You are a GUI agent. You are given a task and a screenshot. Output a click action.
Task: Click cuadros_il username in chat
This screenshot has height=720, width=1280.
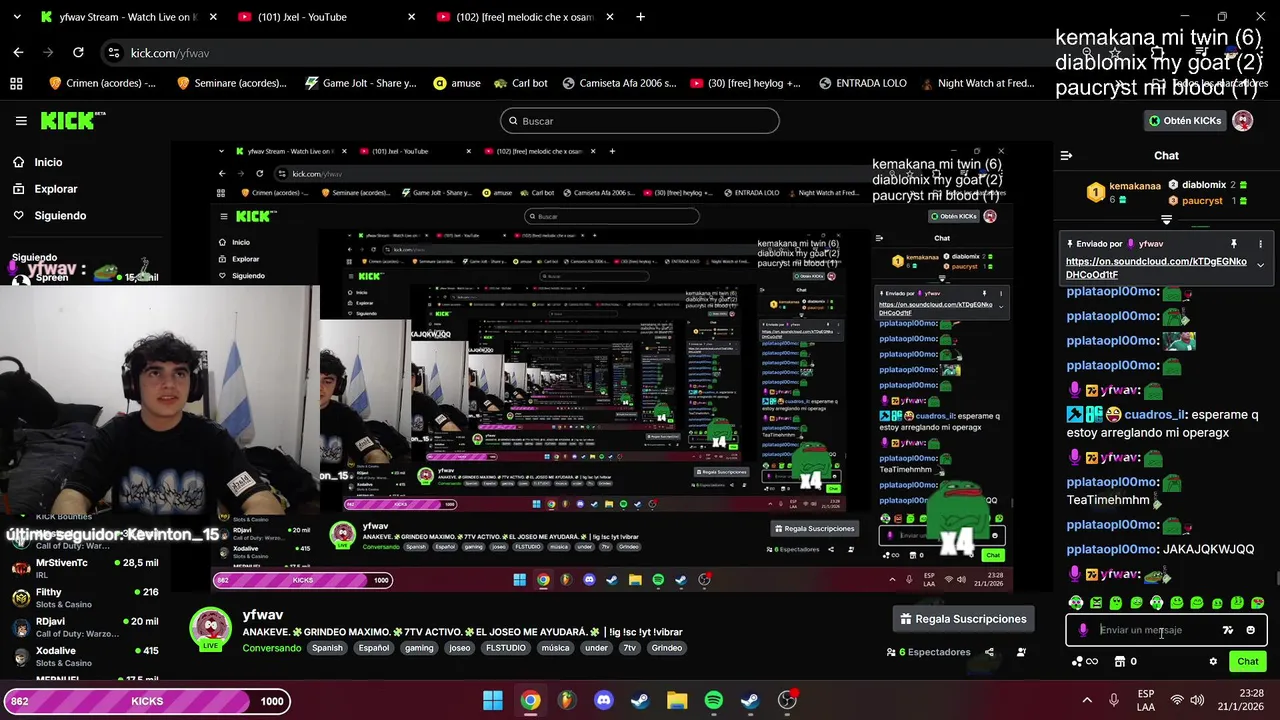[x=1155, y=415]
